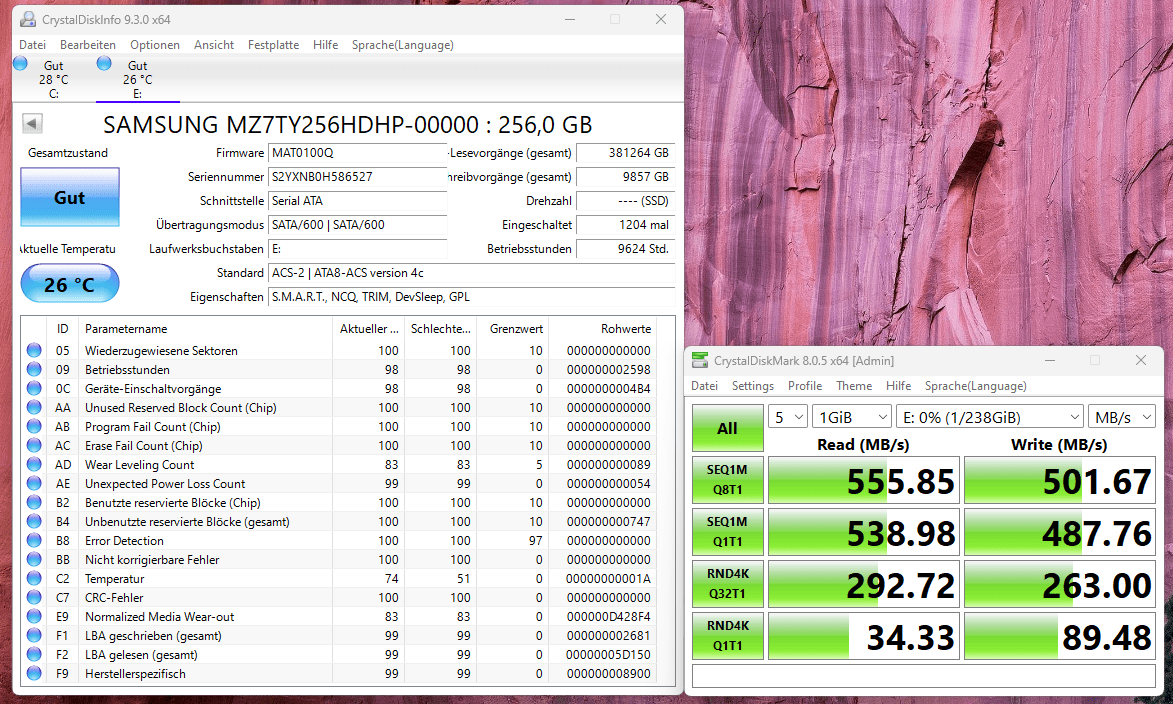Click the Betriebsstunden value 9624 Std.
1173x704 pixels.
[625, 248]
